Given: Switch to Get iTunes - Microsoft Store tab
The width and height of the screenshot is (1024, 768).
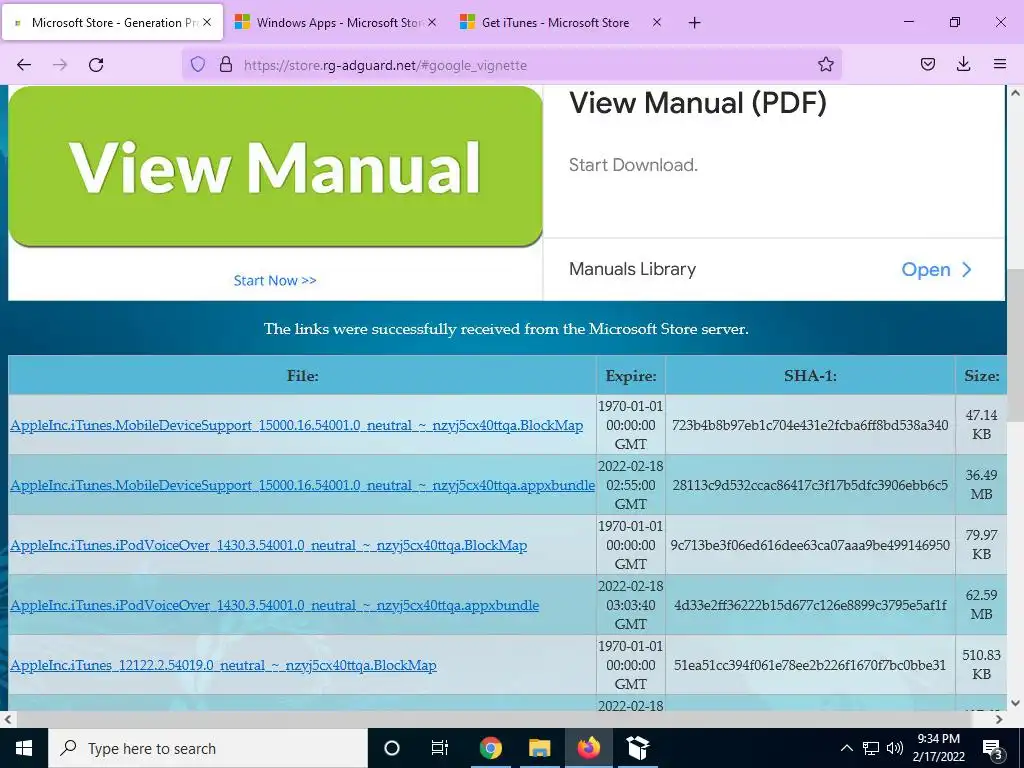Looking at the screenshot, I should pos(562,22).
